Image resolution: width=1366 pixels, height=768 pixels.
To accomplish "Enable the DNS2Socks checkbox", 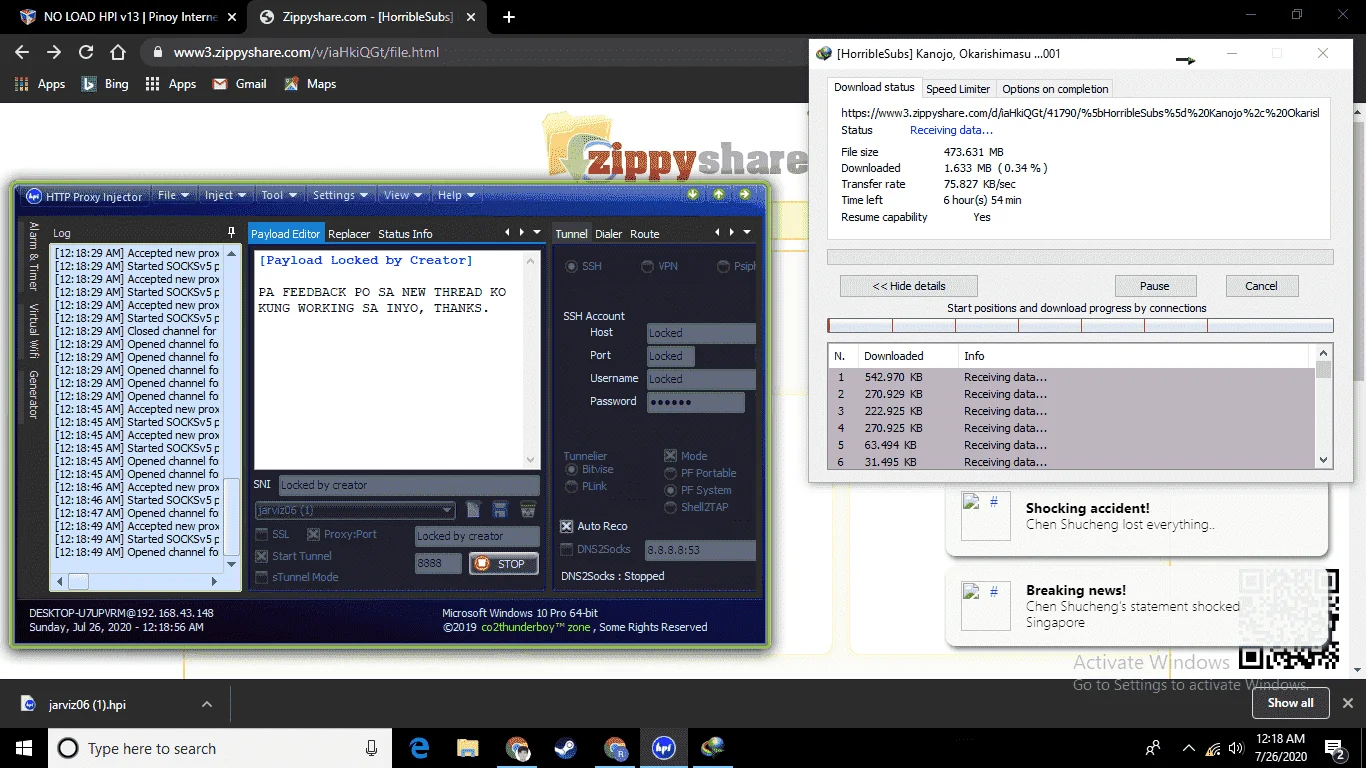I will tap(567, 549).
